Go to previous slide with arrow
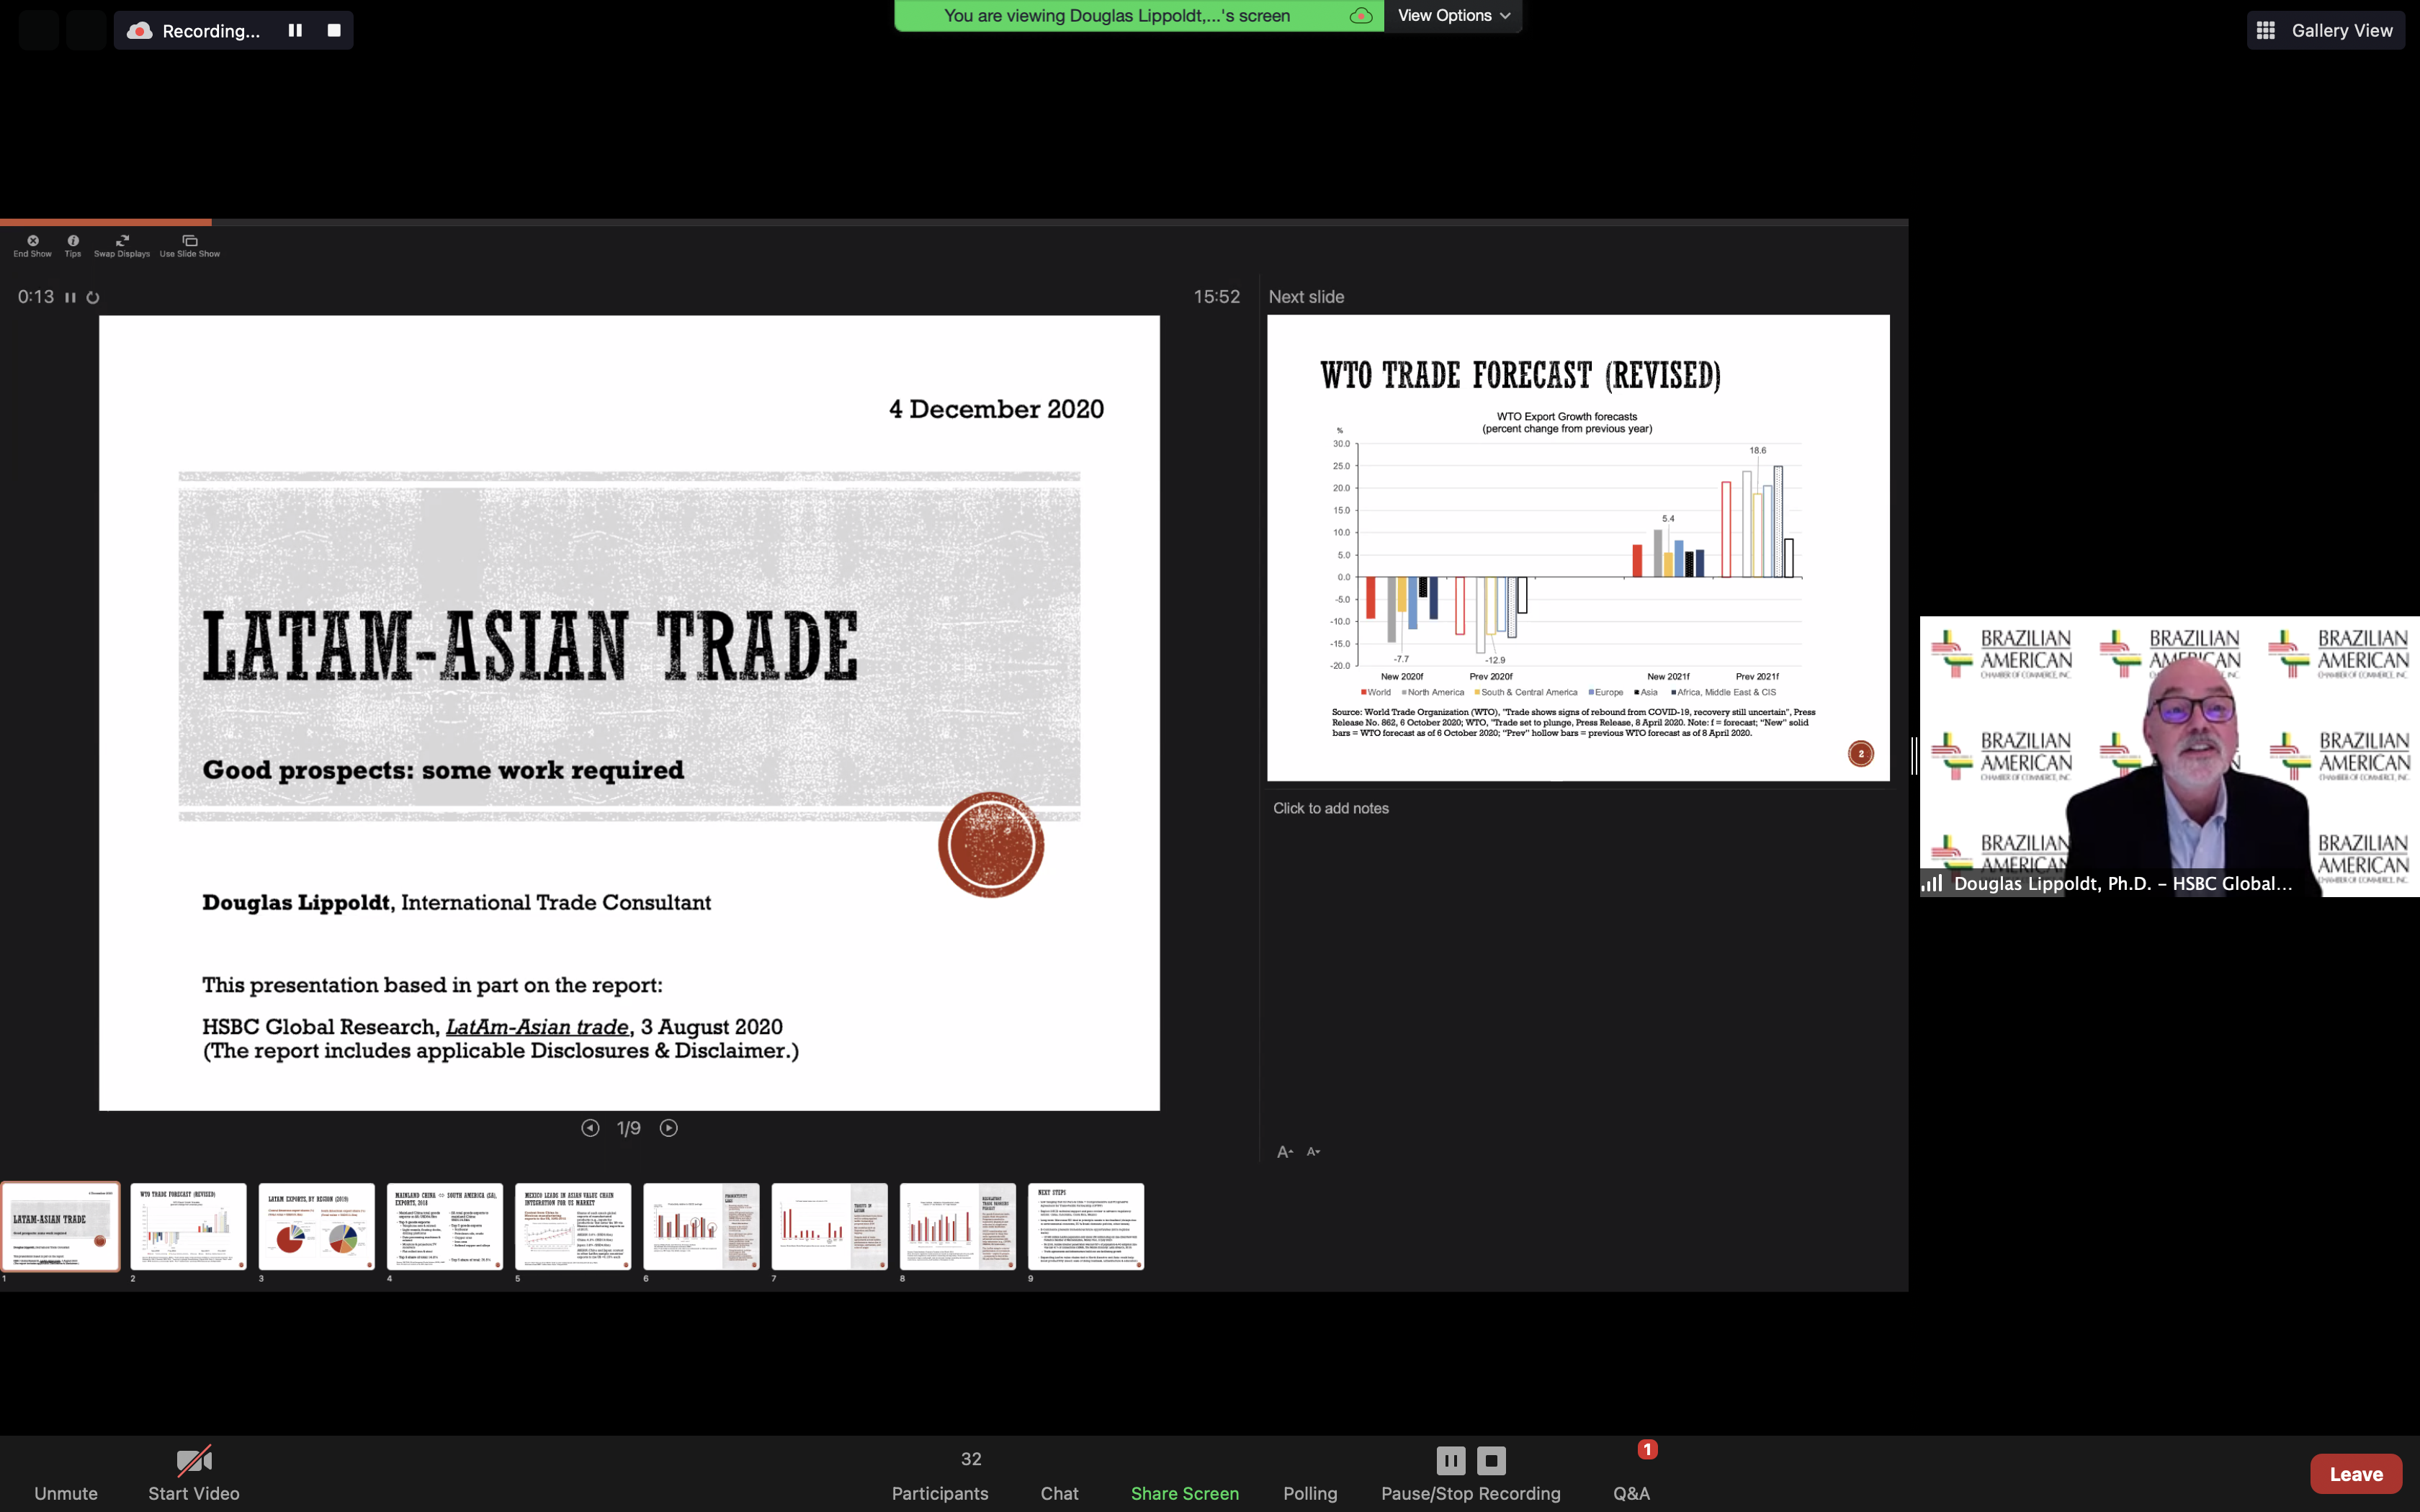 click(590, 1128)
